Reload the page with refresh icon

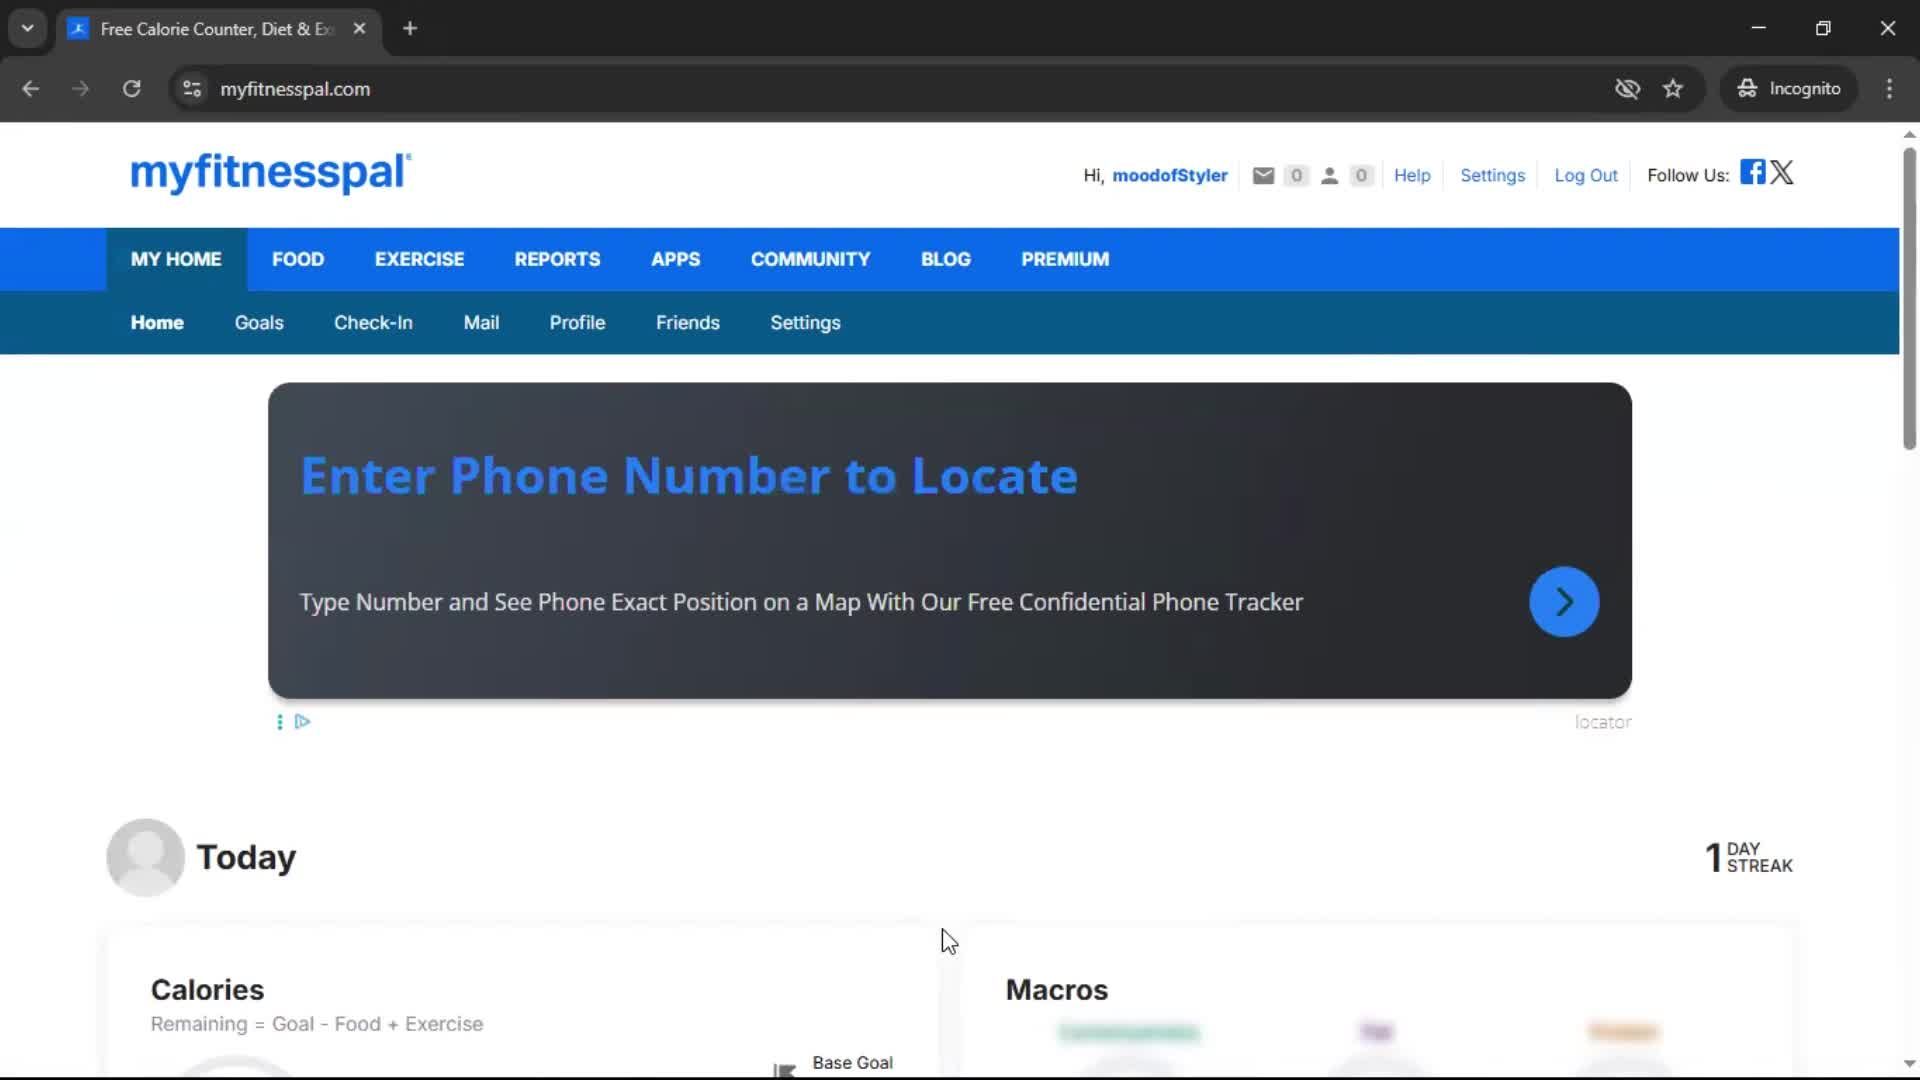(x=131, y=89)
